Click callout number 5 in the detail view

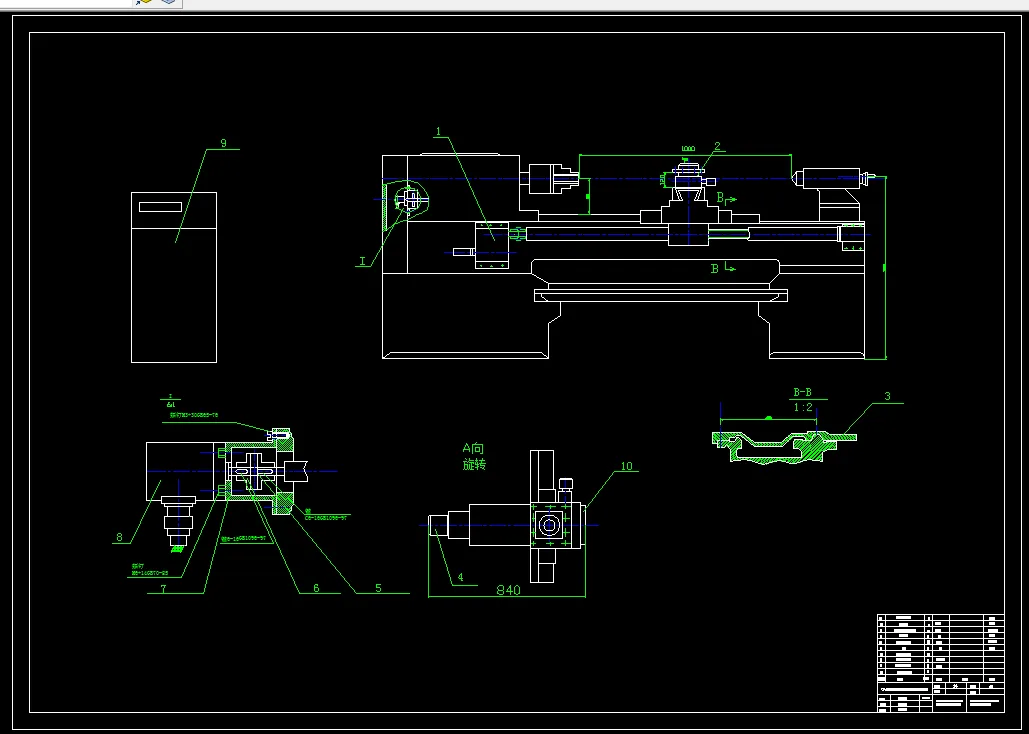378,588
